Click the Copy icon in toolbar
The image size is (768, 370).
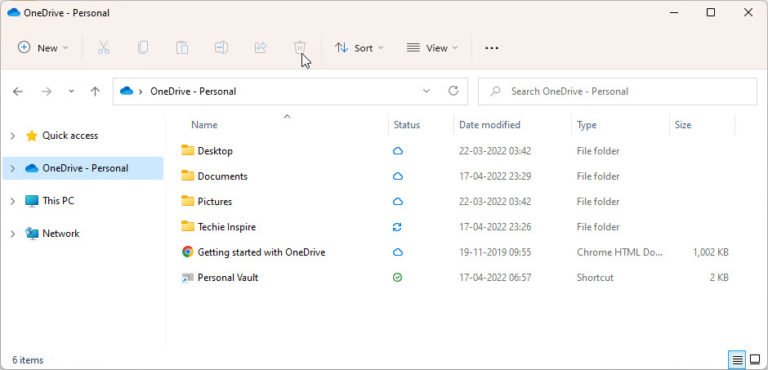coord(143,48)
